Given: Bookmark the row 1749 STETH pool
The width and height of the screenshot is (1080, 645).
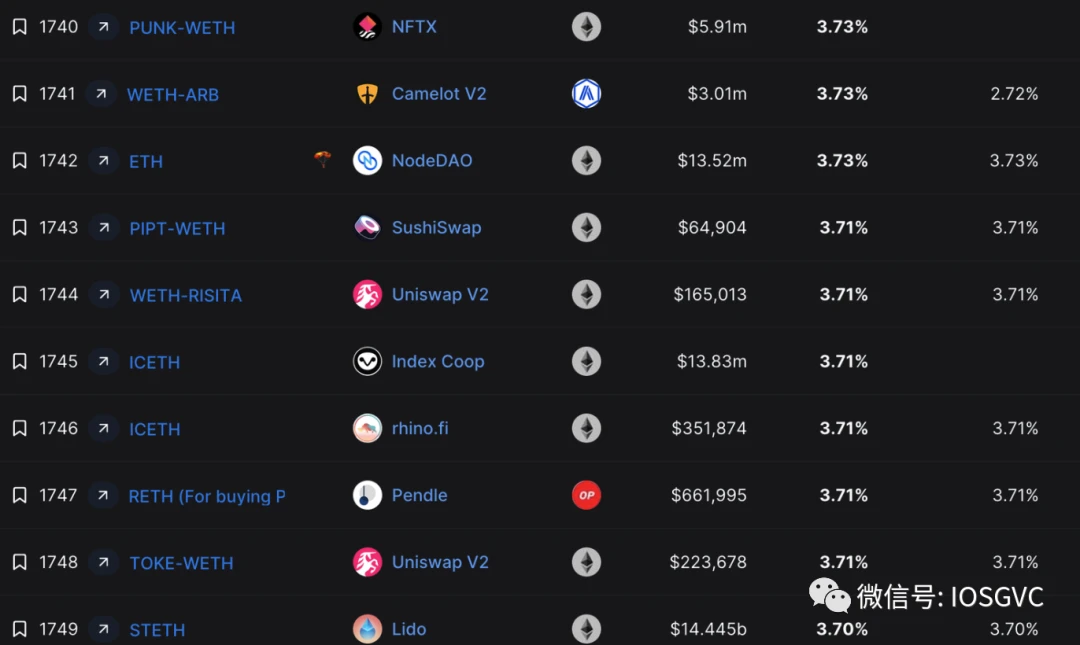Looking at the screenshot, I should [x=20, y=629].
